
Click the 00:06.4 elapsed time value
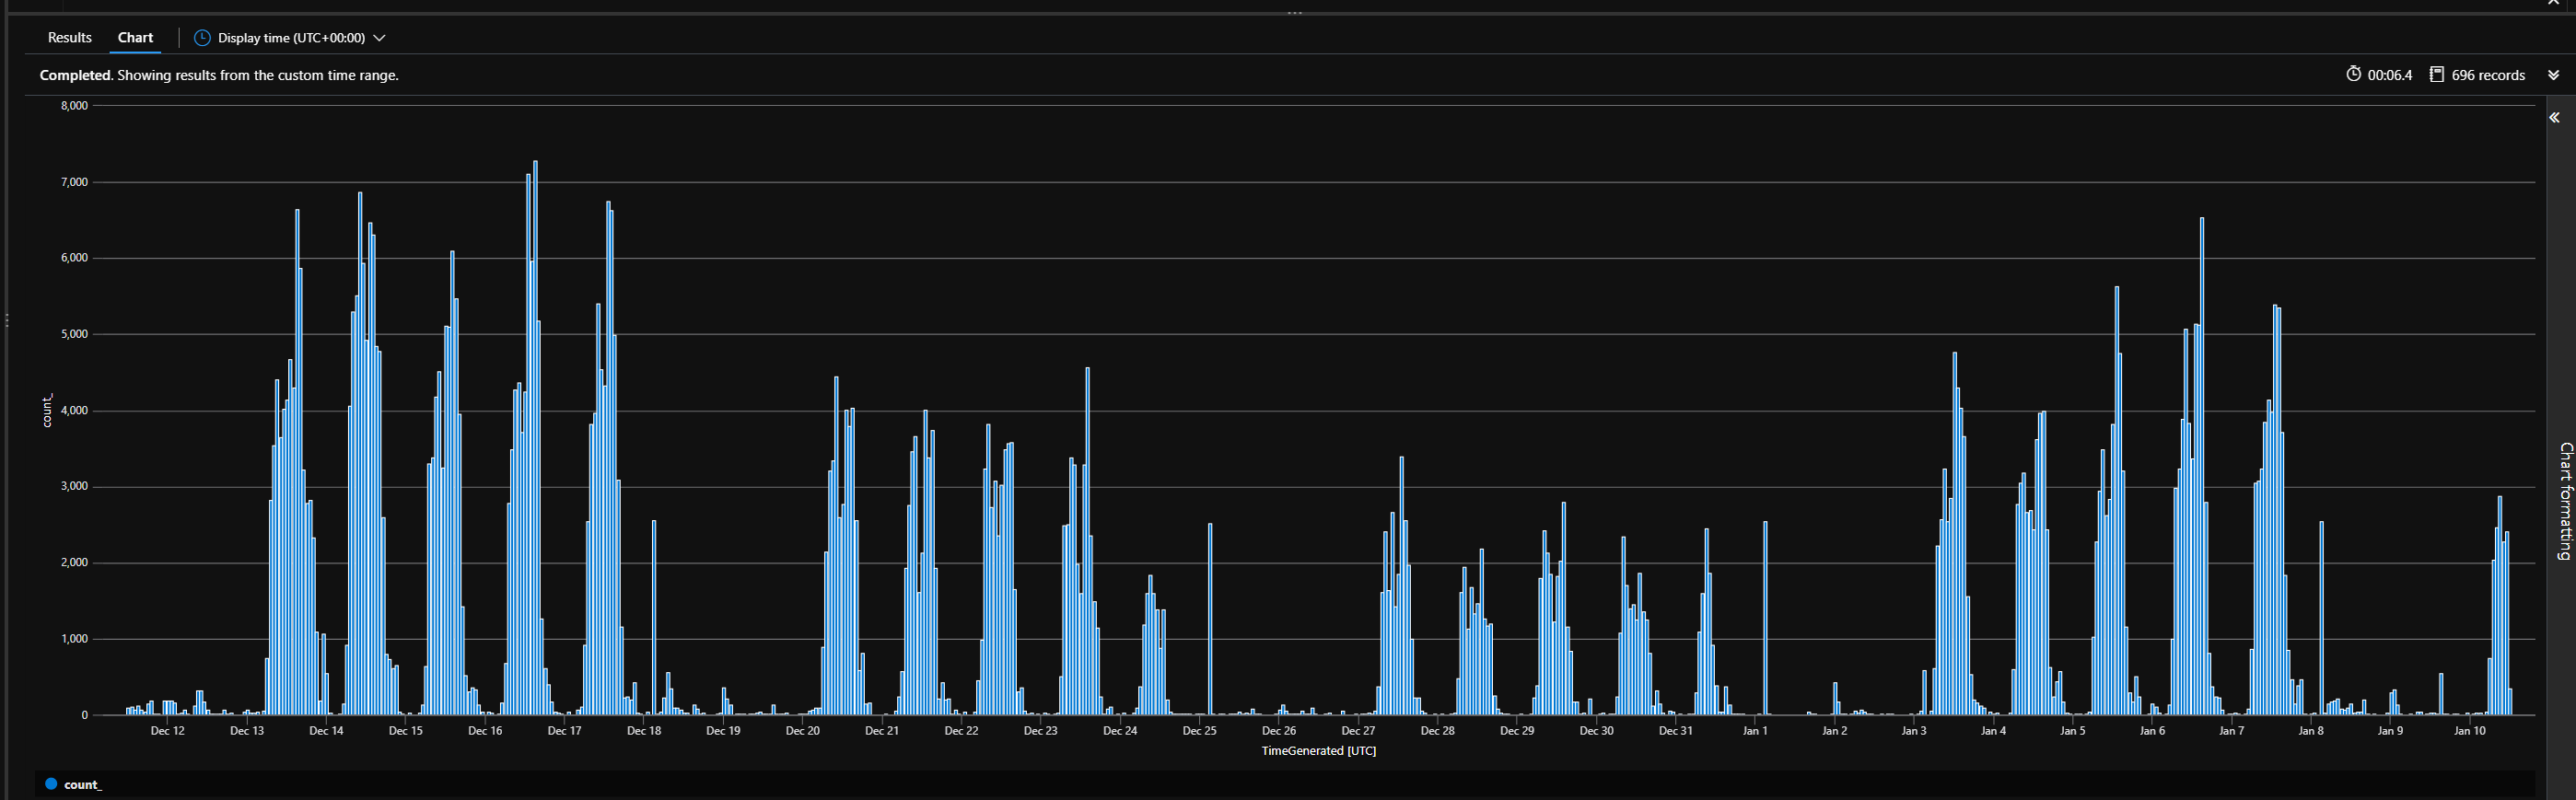[2389, 75]
